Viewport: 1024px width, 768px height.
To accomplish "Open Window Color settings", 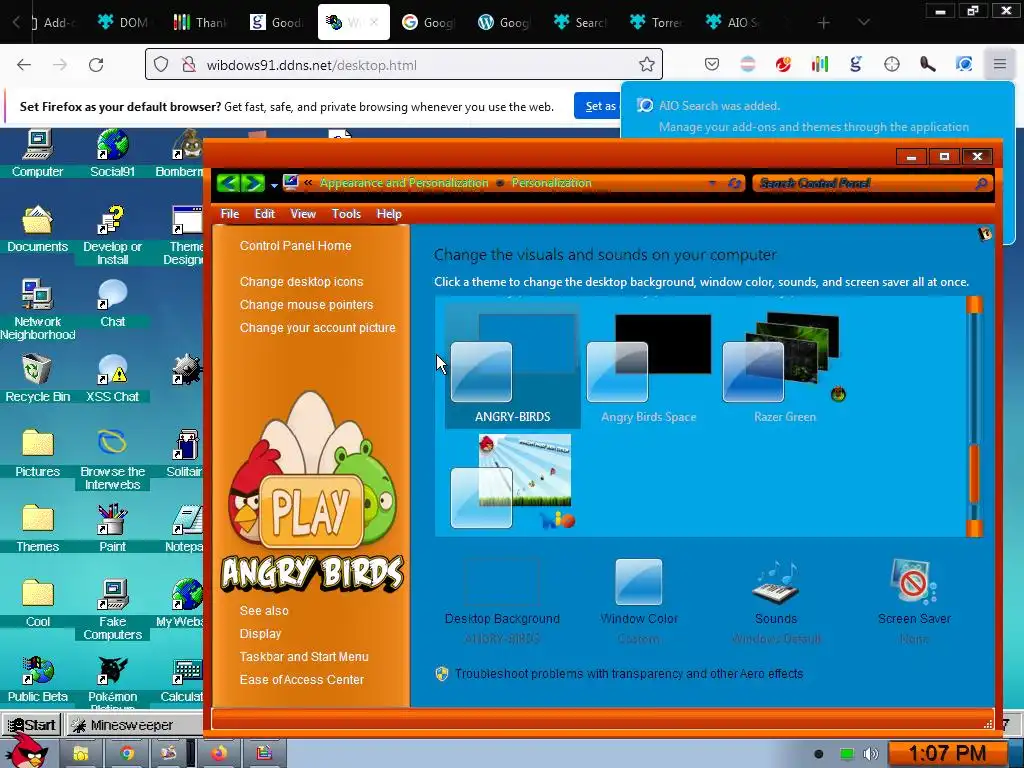I will pyautogui.click(x=639, y=601).
